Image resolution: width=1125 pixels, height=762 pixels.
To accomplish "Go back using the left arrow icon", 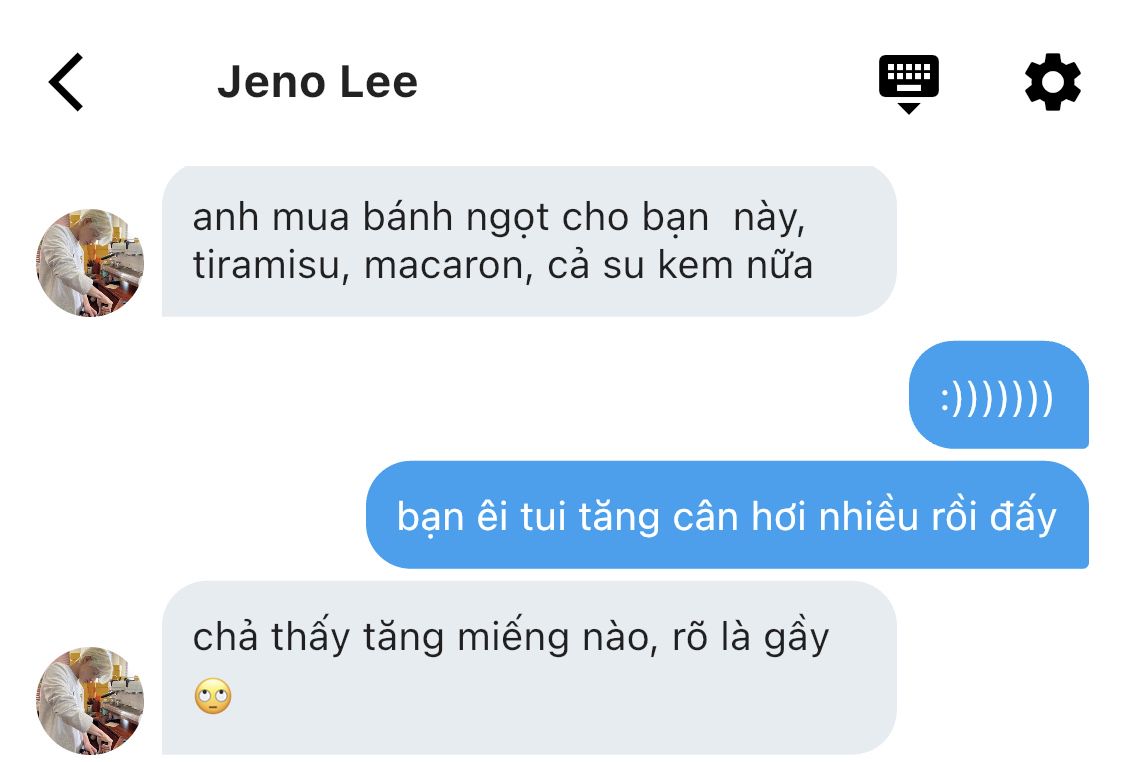I will pos(66,82).
